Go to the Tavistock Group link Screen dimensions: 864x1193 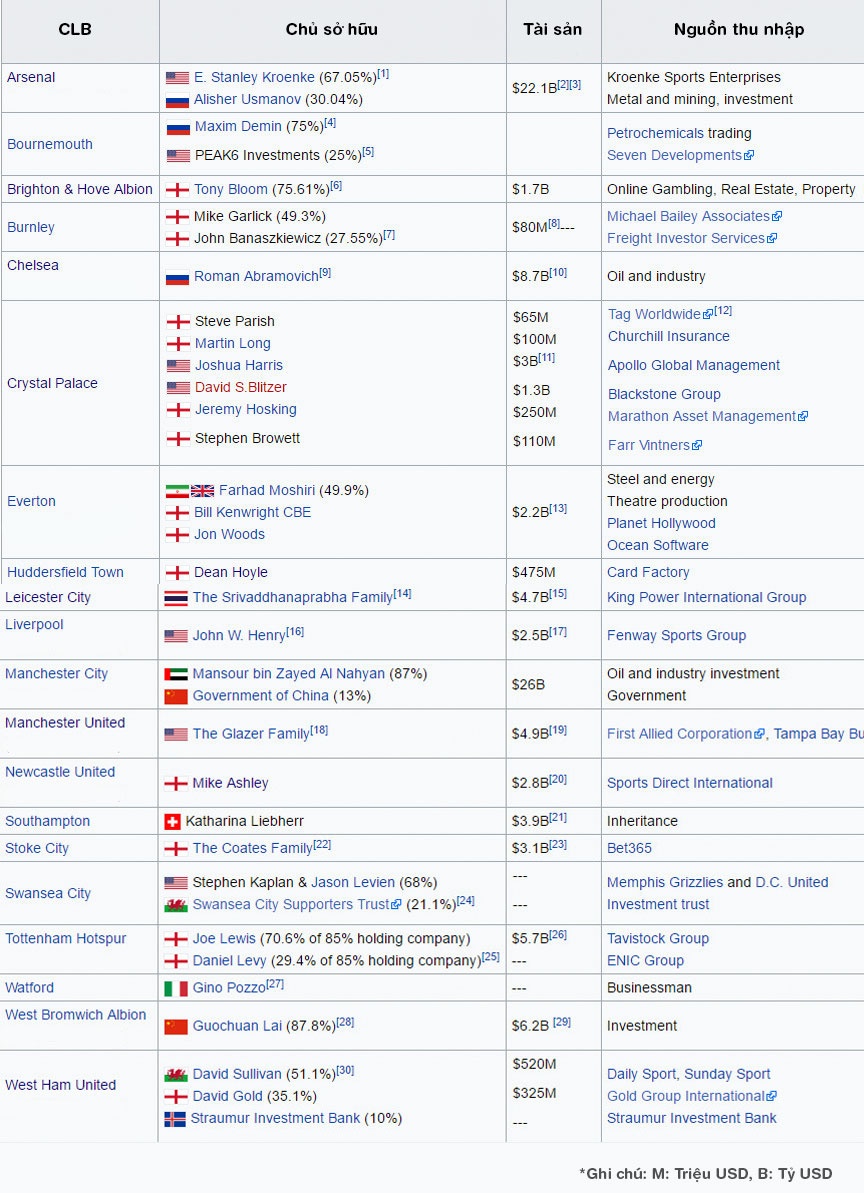[657, 938]
